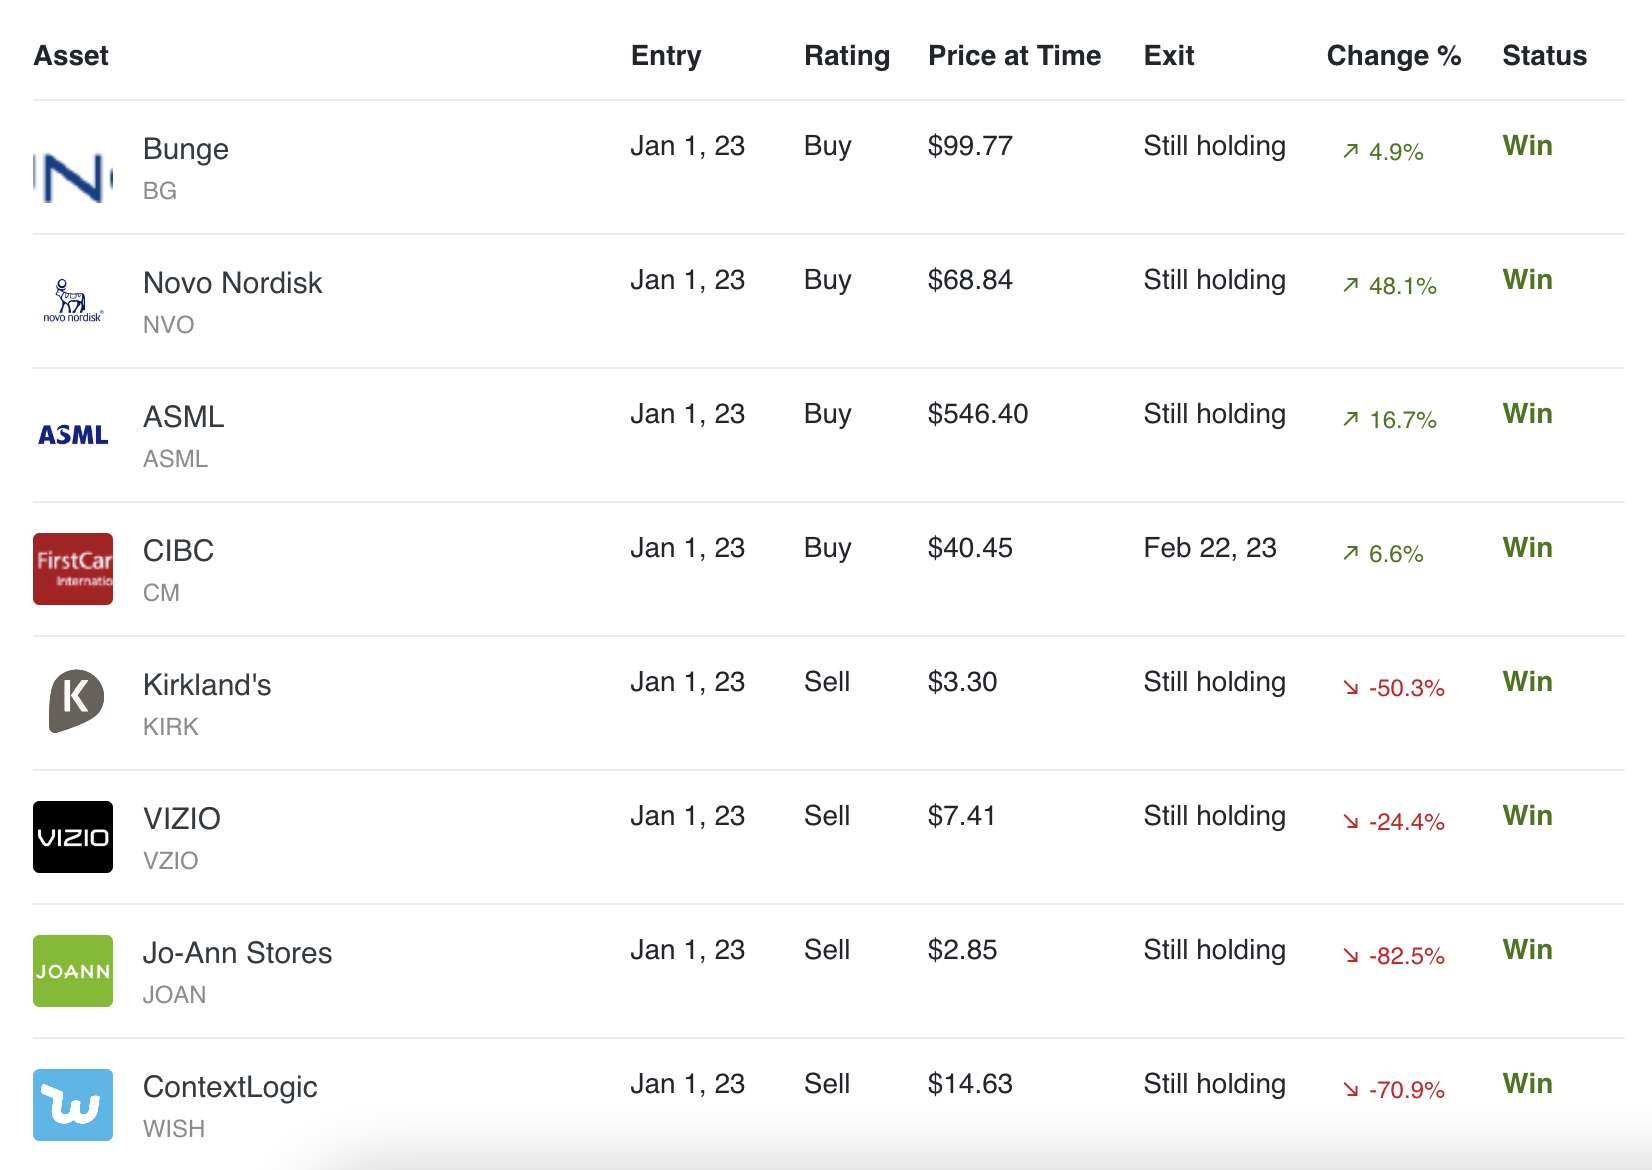
Task: Open the Novo Nordisk asset name link
Action: coord(232,283)
